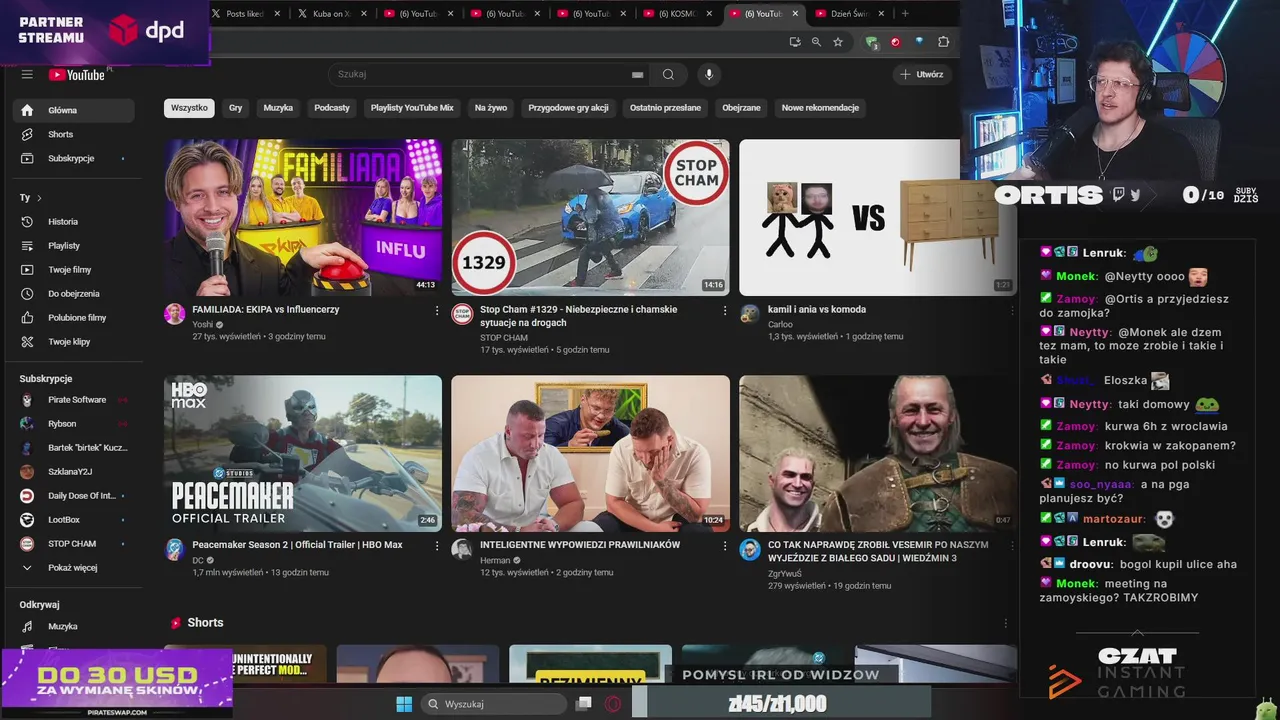Image resolution: width=1280 pixels, height=720 pixels.
Task: Open browser extensions puzzle icon
Action: [943, 42]
